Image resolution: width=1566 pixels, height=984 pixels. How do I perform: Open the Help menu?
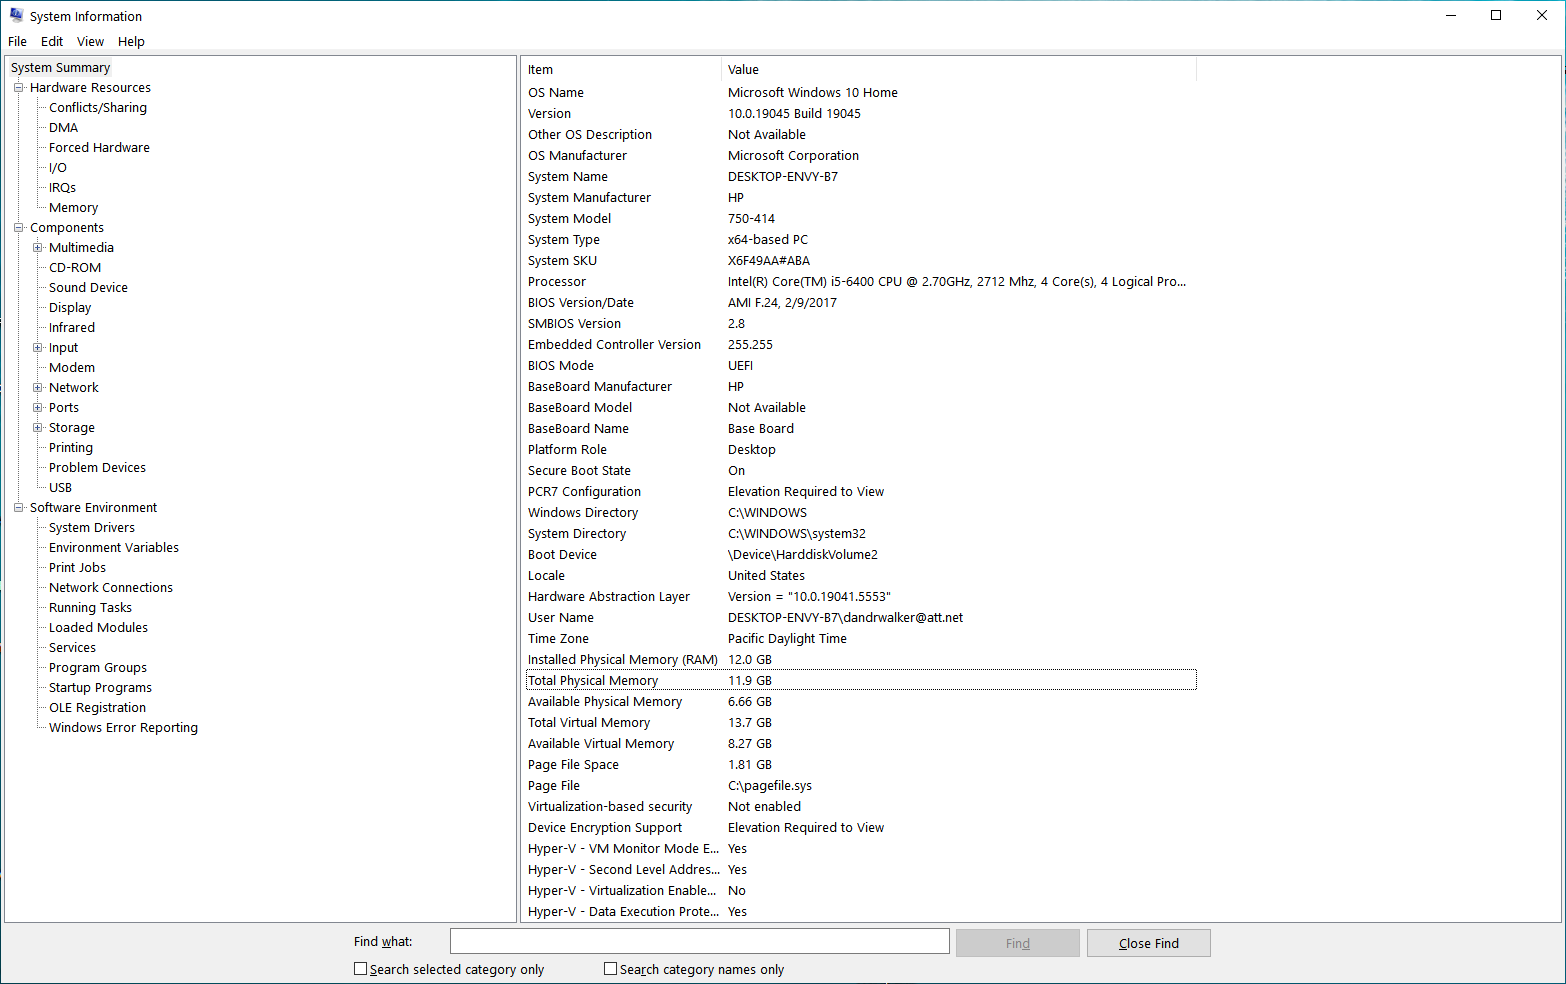pyautogui.click(x=131, y=41)
